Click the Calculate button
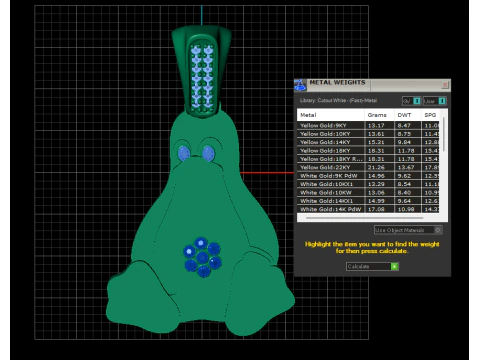Viewport: 480px width, 360px height. click(372, 266)
